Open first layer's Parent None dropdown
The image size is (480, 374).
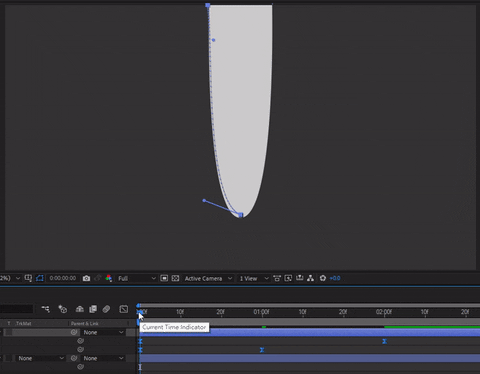(103, 332)
